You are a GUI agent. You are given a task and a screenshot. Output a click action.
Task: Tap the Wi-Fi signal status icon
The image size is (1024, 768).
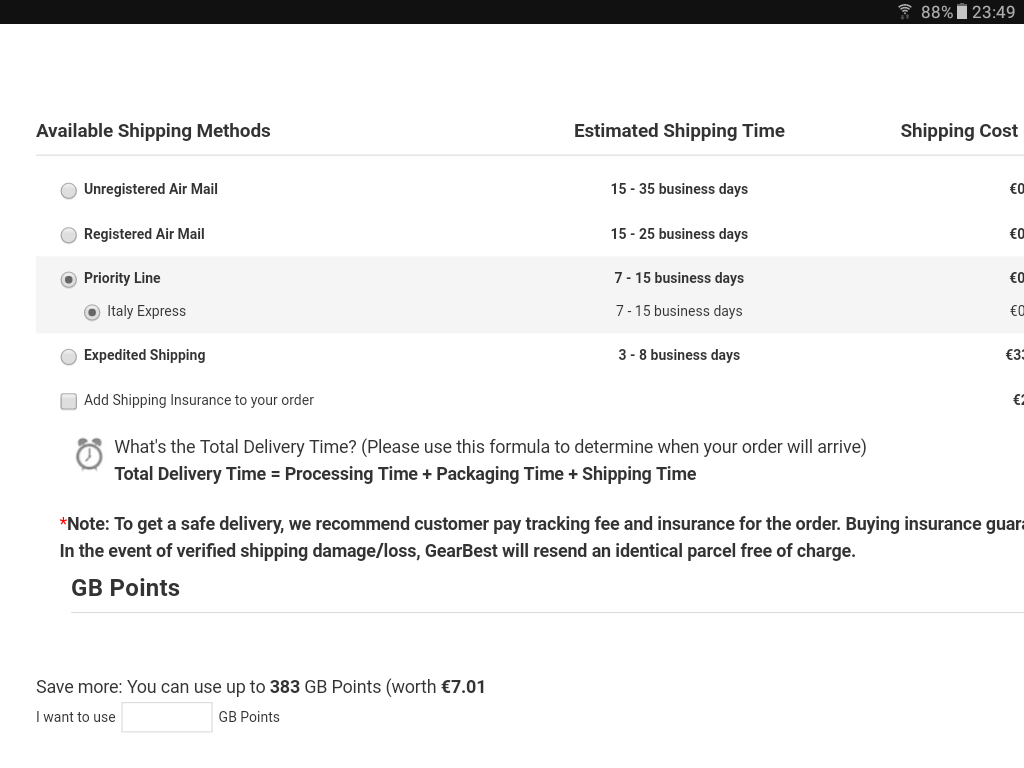pyautogui.click(x=904, y=12)
